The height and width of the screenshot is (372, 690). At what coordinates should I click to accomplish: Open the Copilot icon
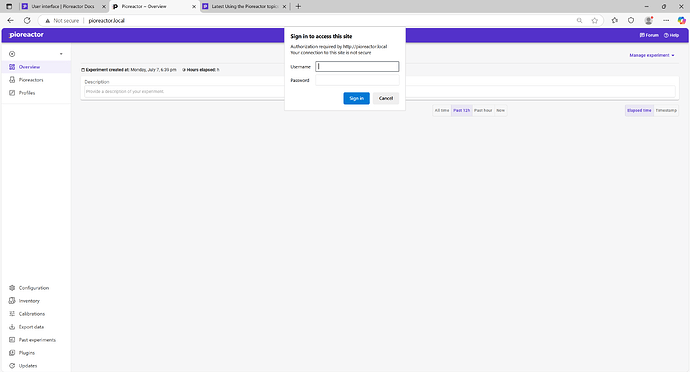pos(681,20)
